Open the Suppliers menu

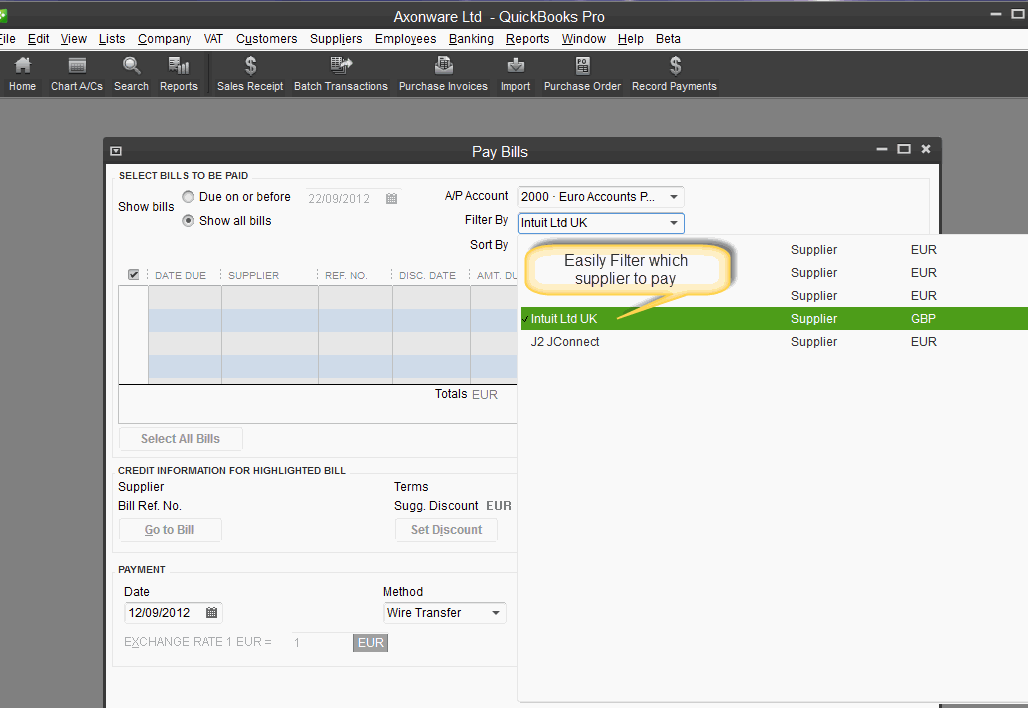[336, 39]
